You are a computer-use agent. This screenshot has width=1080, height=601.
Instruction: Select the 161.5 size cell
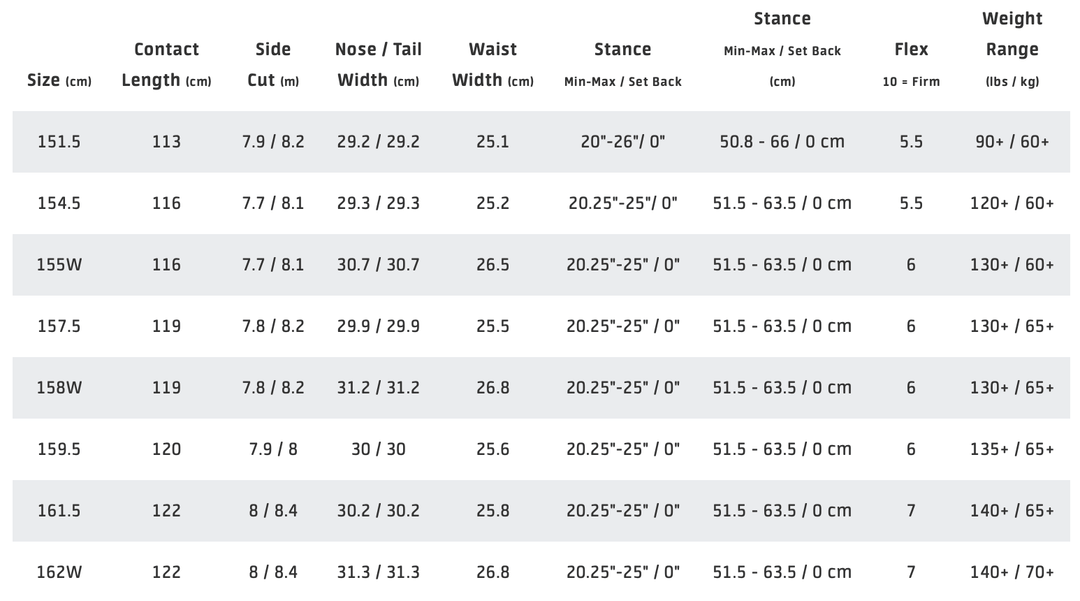(59, 511)
